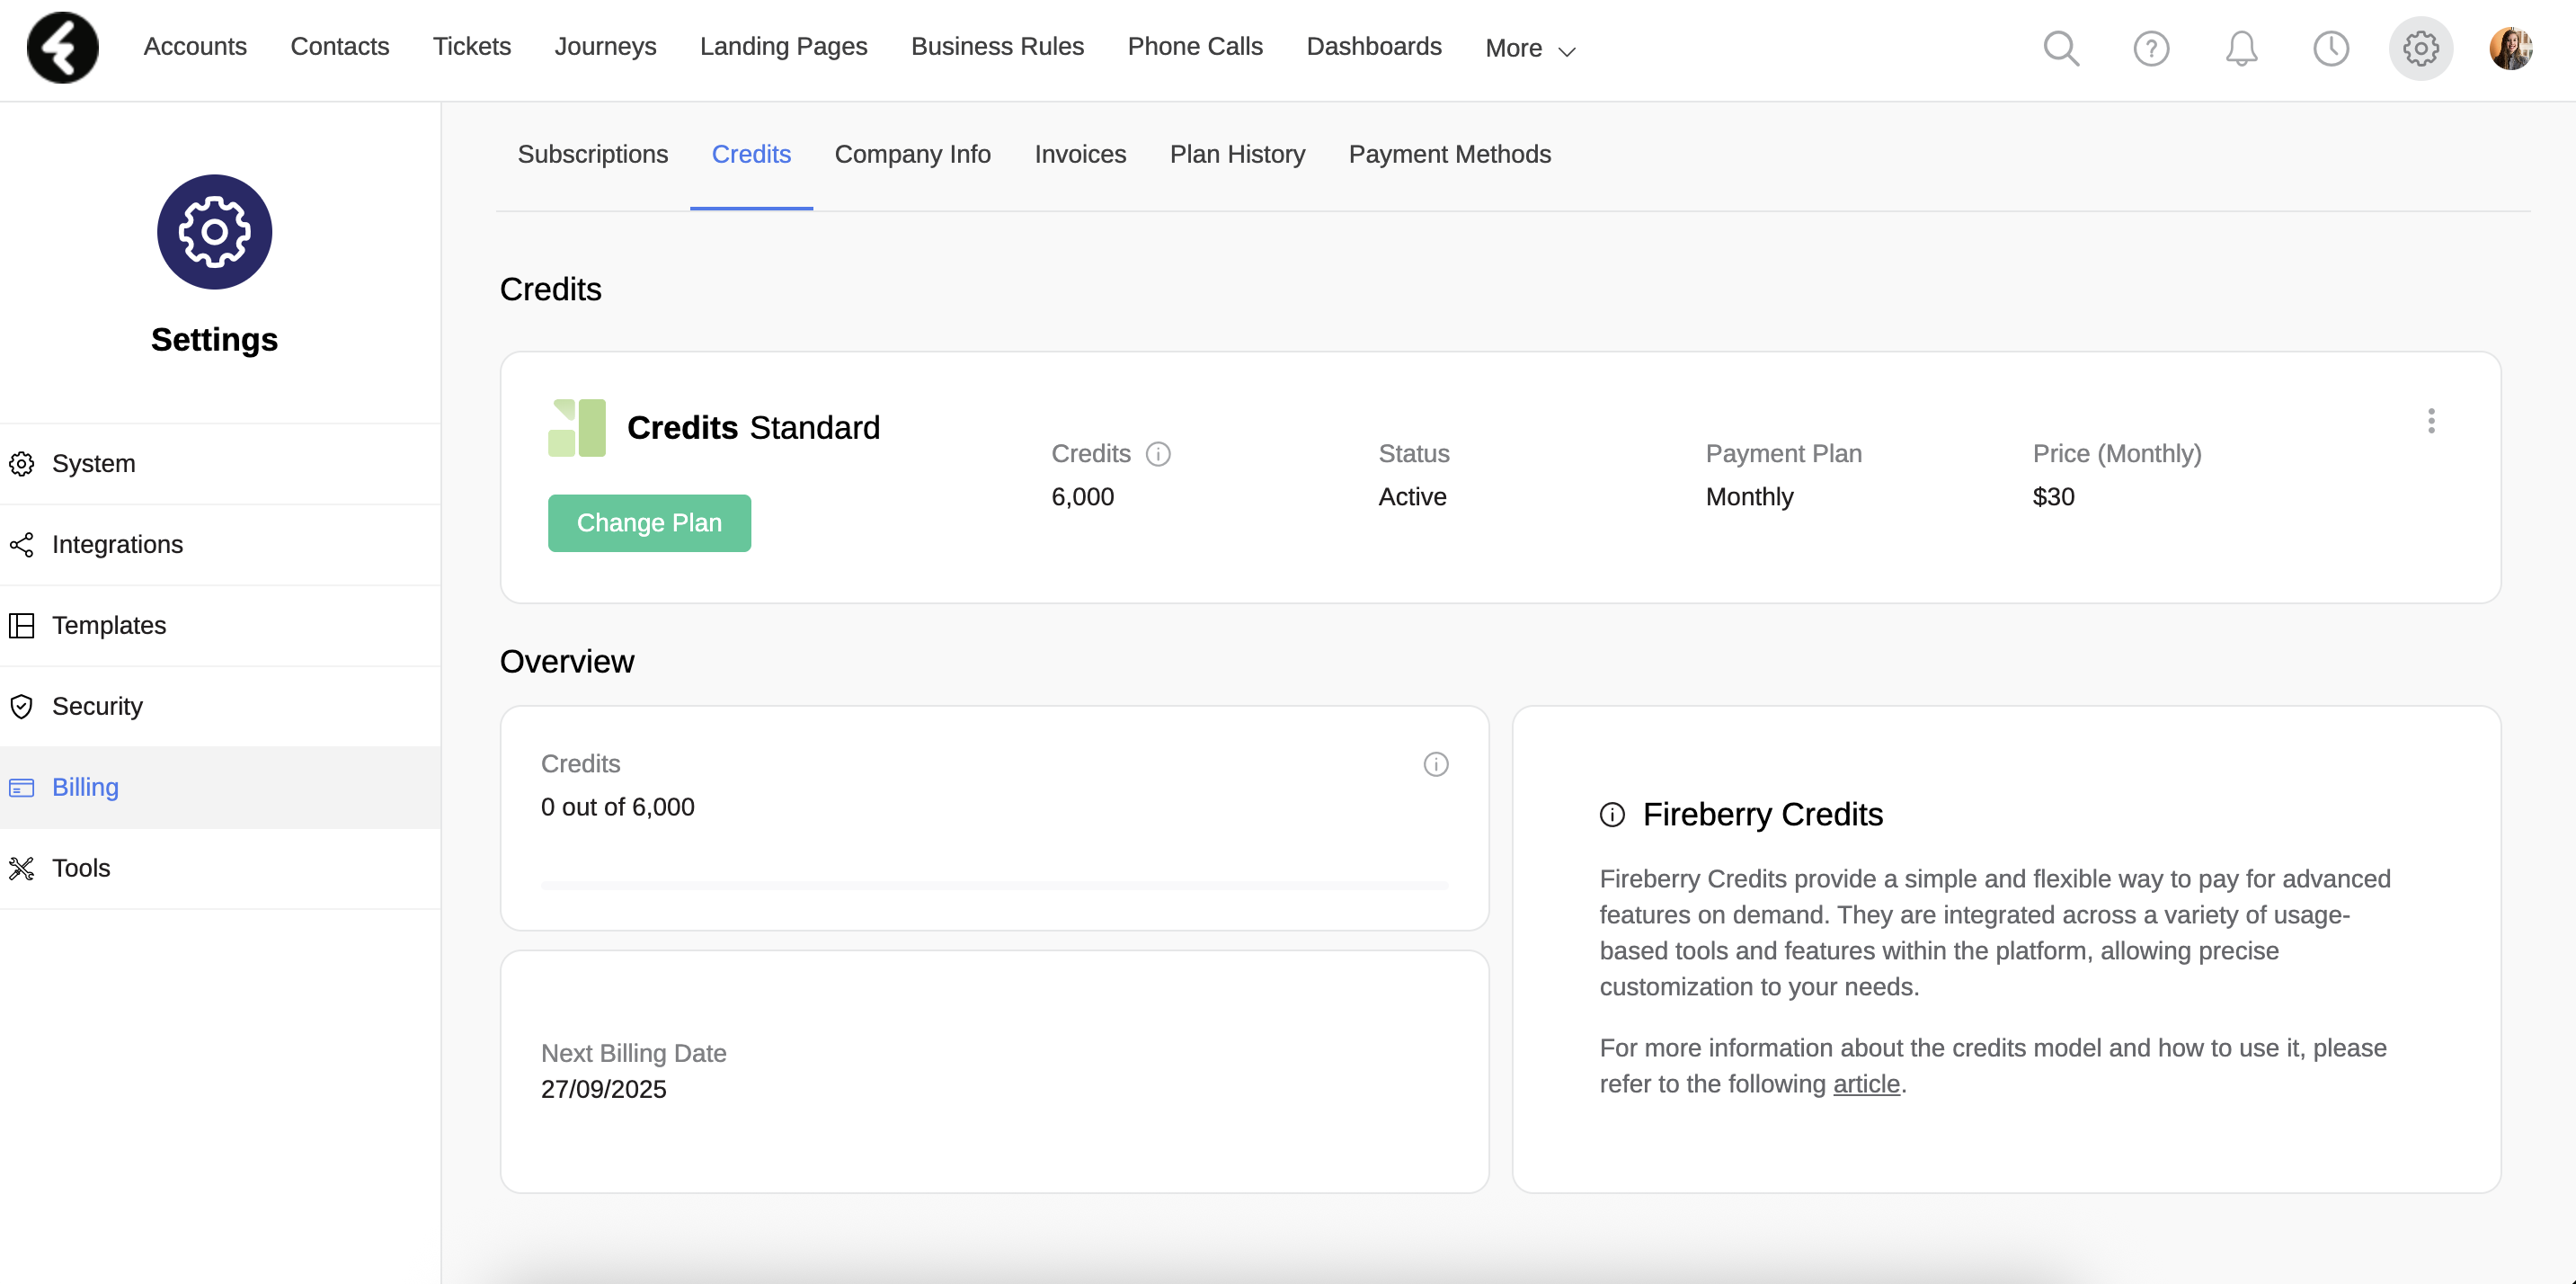Open the three-dot menu on plan card
The image size is (2576, 1284).
tap(2431, 421)
